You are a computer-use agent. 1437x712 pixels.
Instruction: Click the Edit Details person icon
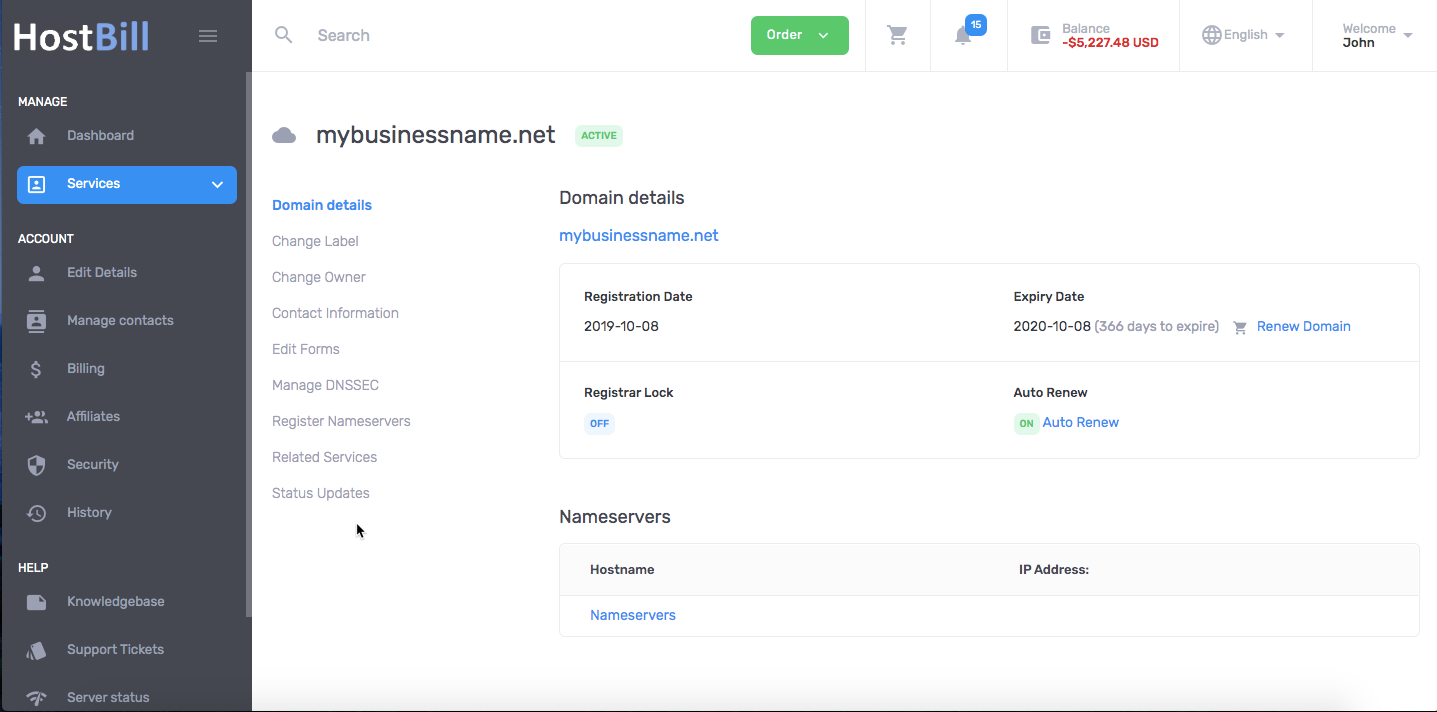36,272
